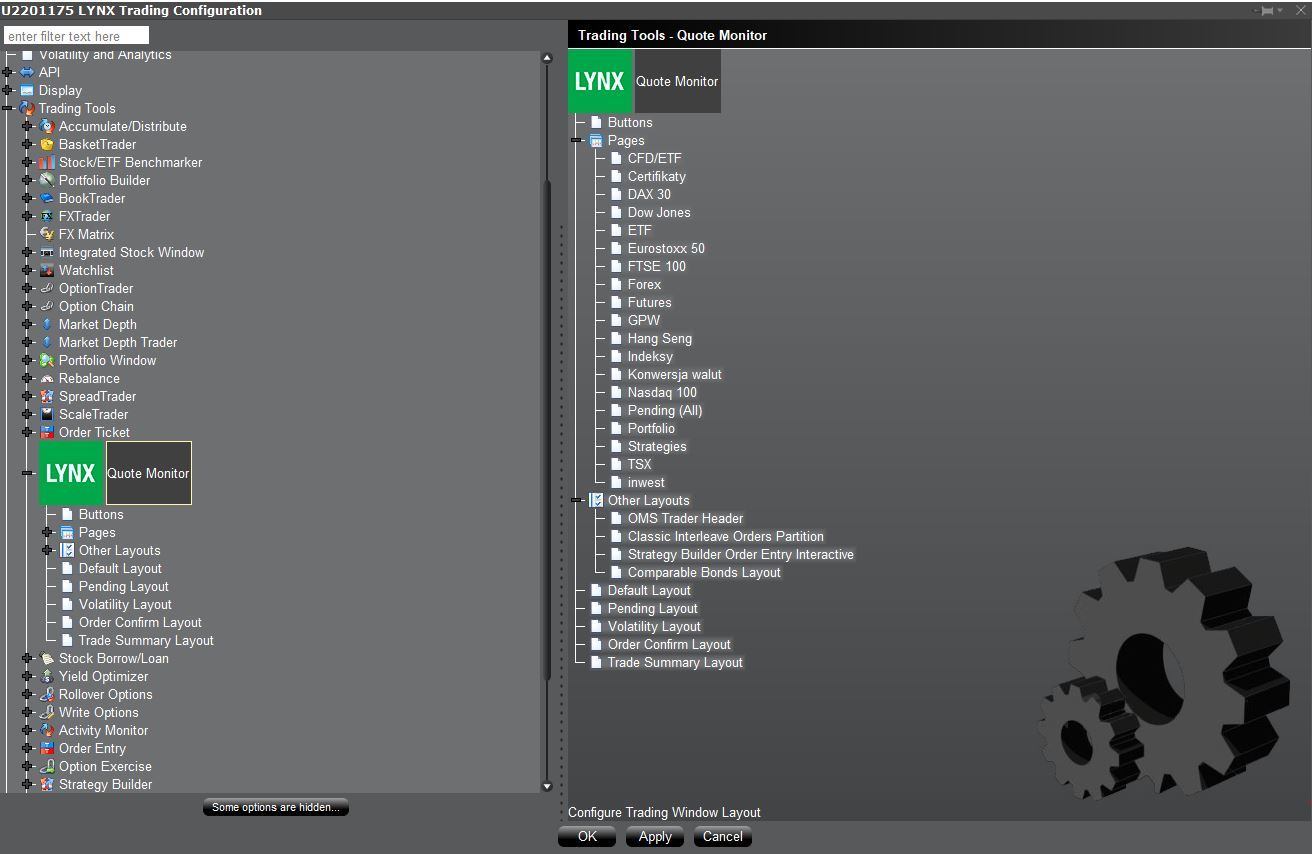Select Konwersja walut page

tap(674, 374)
